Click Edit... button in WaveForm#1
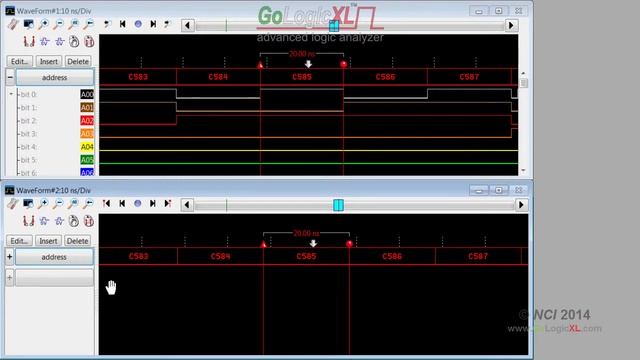 (20, 62)
